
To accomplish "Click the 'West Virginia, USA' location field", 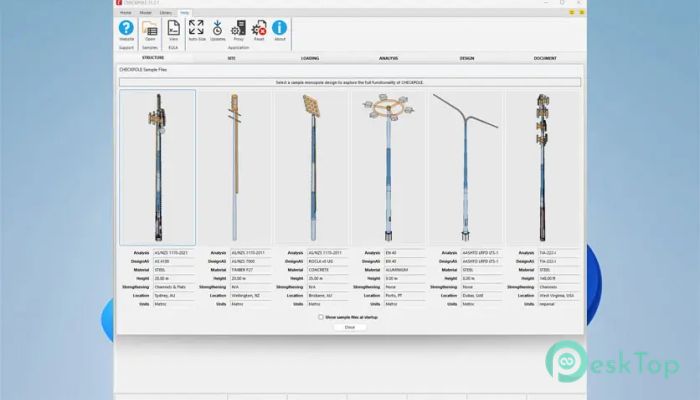I will point(559,296).
